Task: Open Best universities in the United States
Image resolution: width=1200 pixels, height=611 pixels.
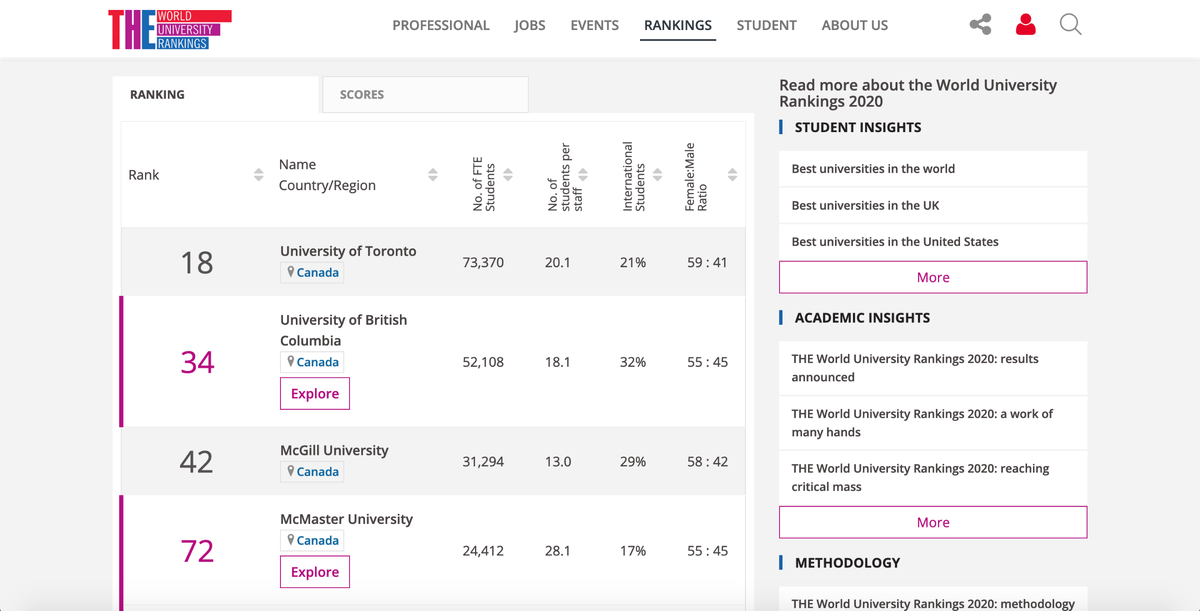Action: click(895, 241)
